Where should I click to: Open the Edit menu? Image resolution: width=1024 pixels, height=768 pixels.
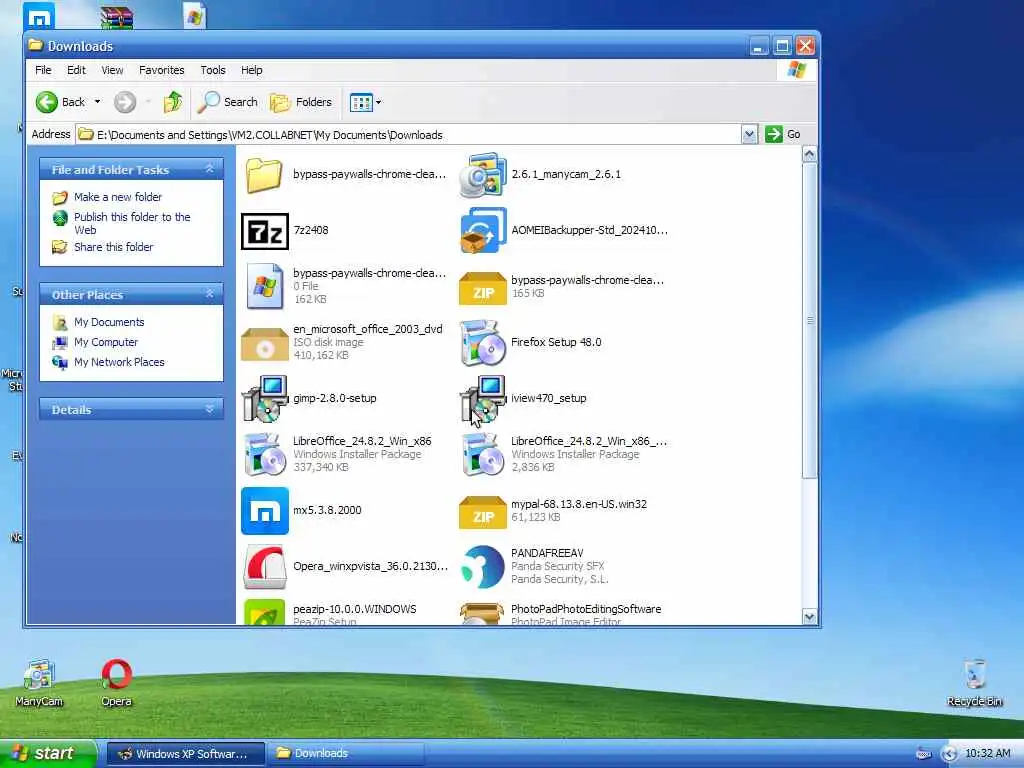click(76, 70)
